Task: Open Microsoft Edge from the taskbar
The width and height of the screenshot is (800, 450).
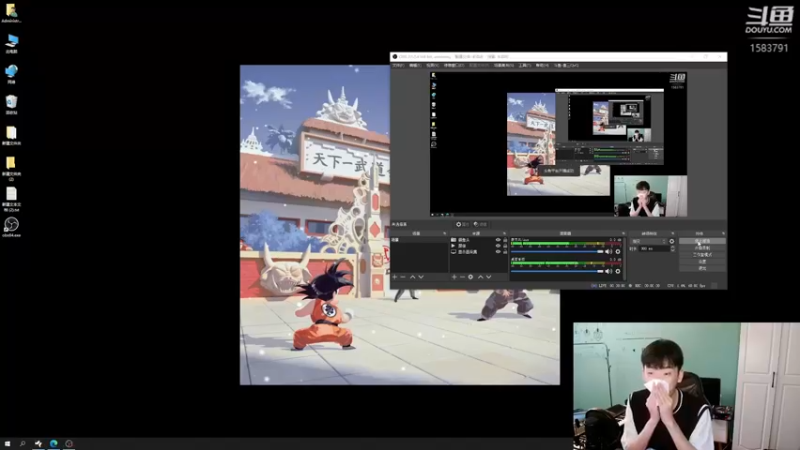Action: point(54,444)
